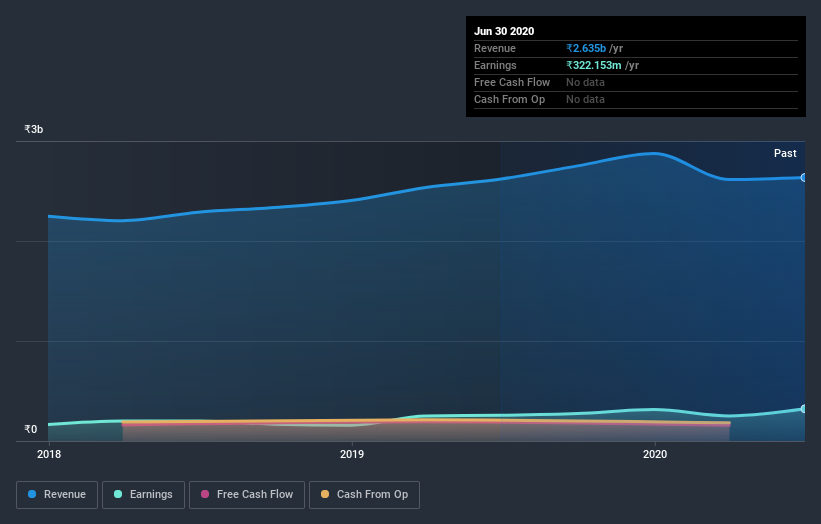Click the orange Cash From Op dot
This screenshot has width=821, height=524.
tap(325, 494)
